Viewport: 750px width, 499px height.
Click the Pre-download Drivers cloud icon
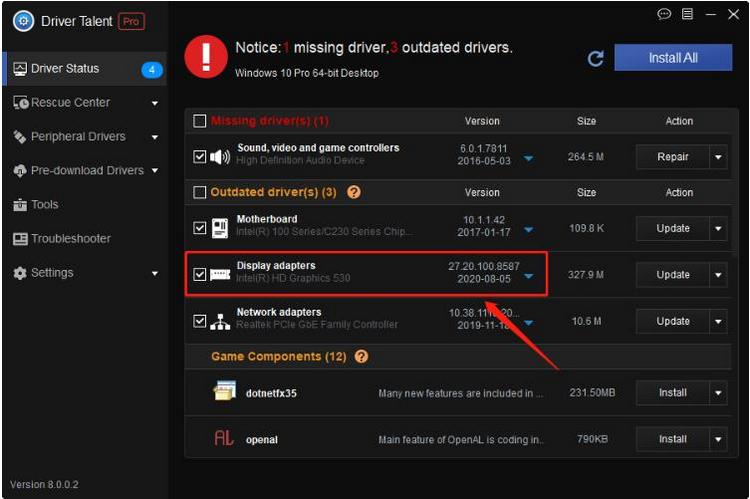[x=20, y=171]
